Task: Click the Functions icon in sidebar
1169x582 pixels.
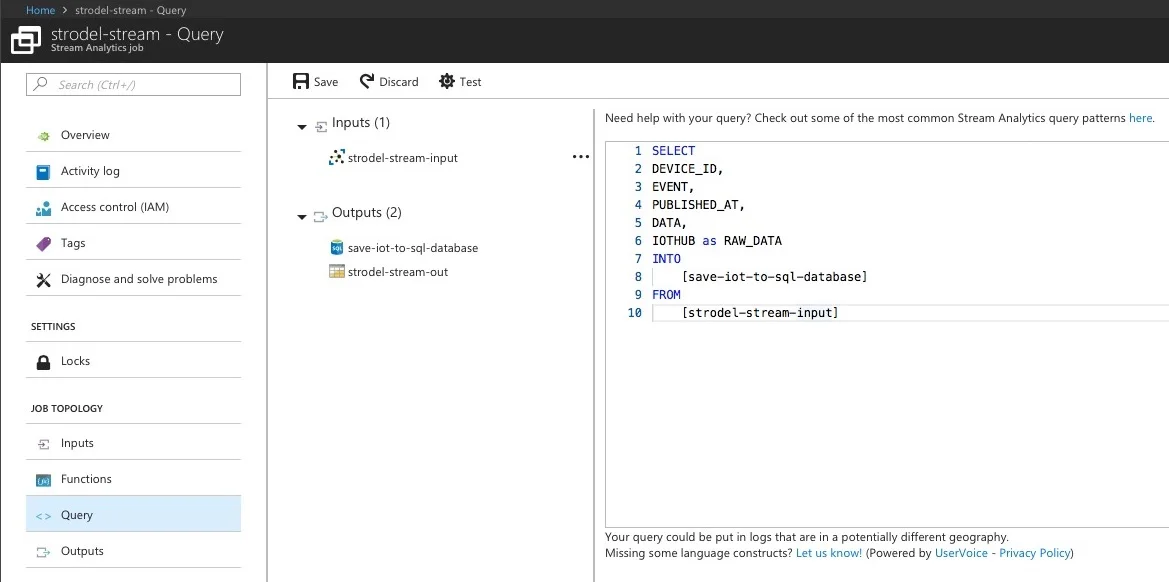Action: (43, 479)
